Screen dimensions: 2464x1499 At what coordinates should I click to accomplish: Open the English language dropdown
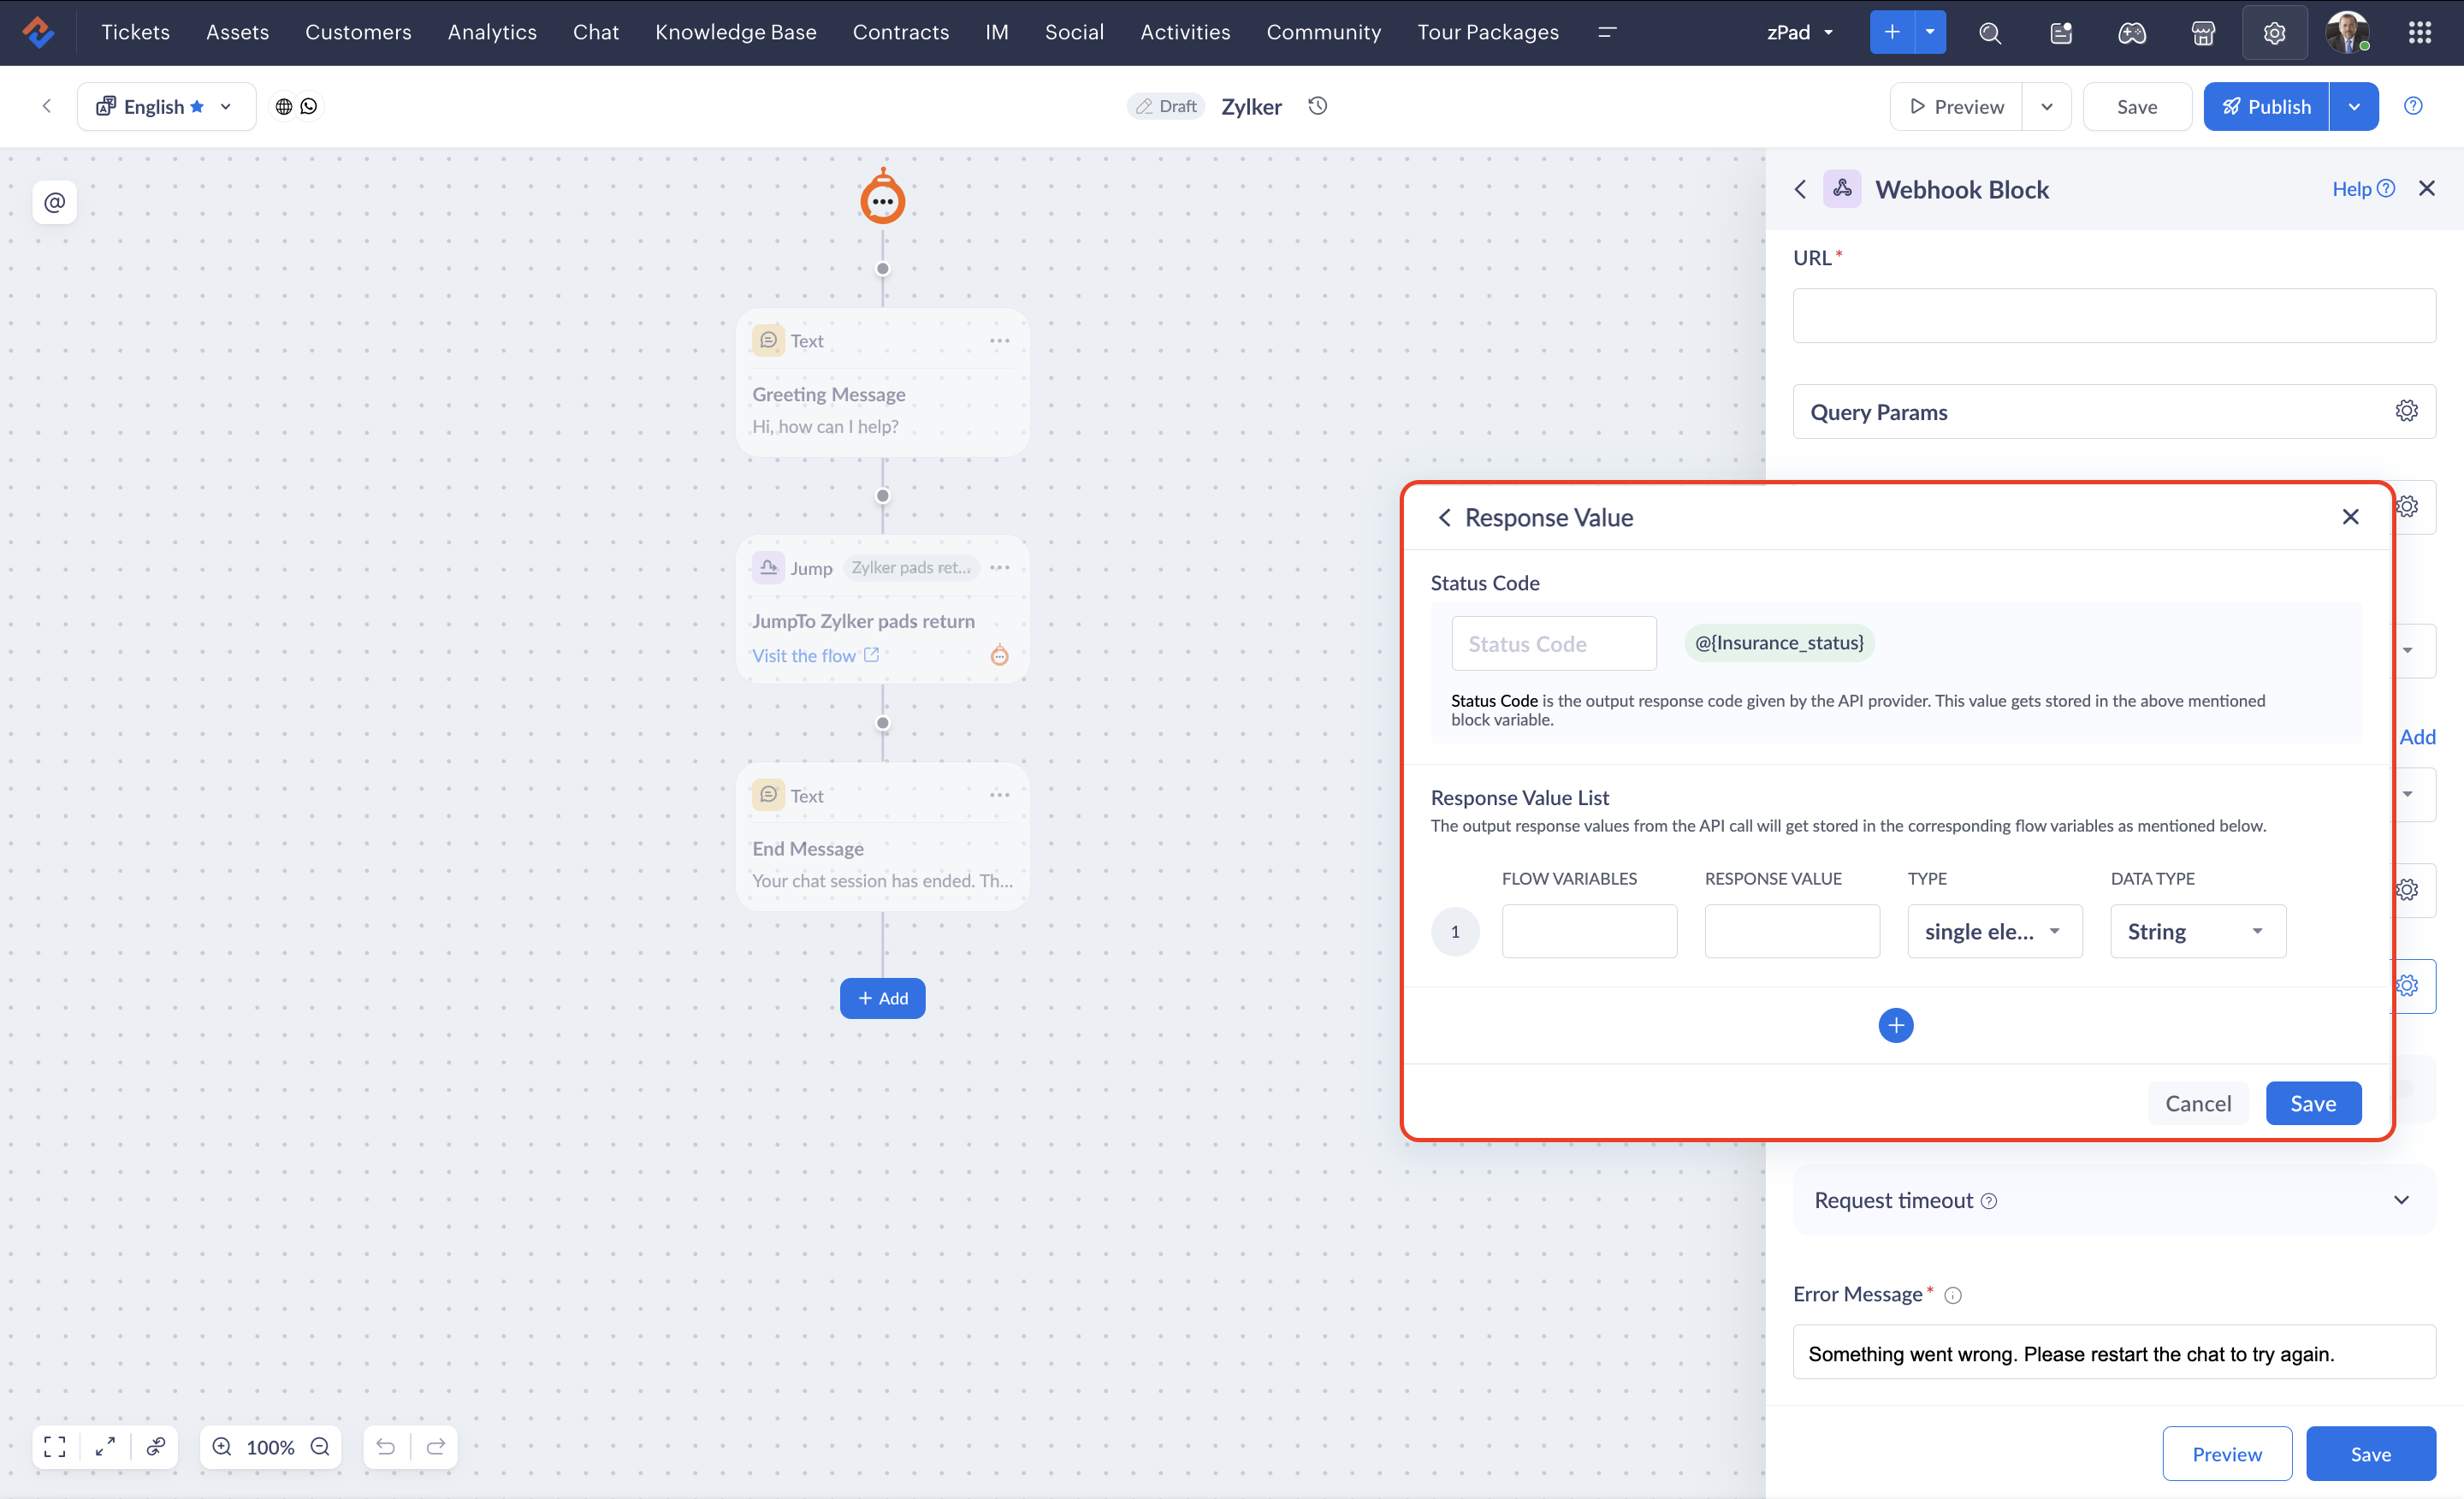point(166,106)
